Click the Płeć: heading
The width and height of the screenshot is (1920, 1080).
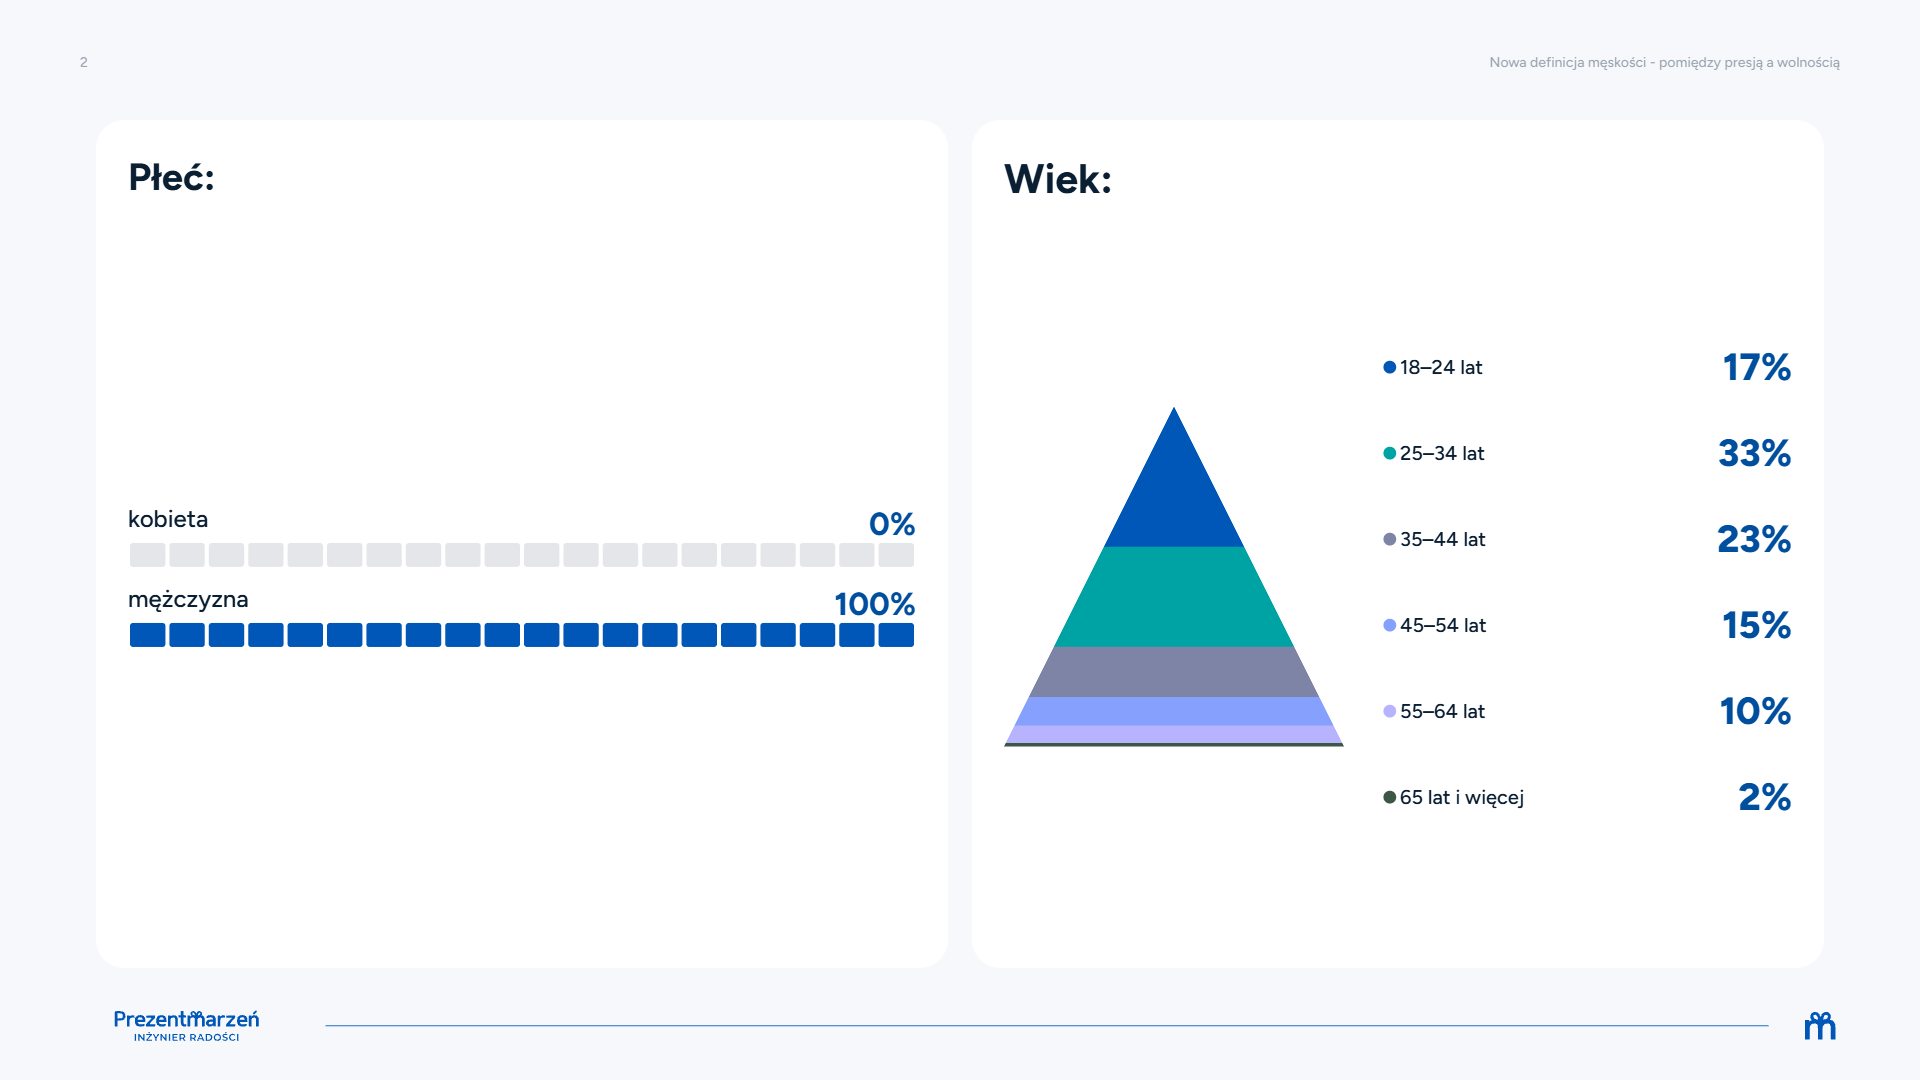[x=171, y=178]
